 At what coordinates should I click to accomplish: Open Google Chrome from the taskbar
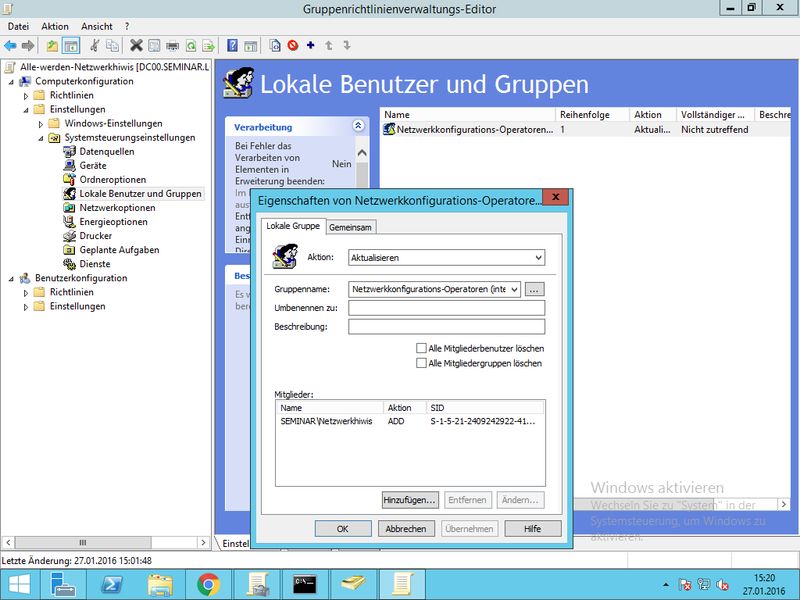tap(208, 583)
